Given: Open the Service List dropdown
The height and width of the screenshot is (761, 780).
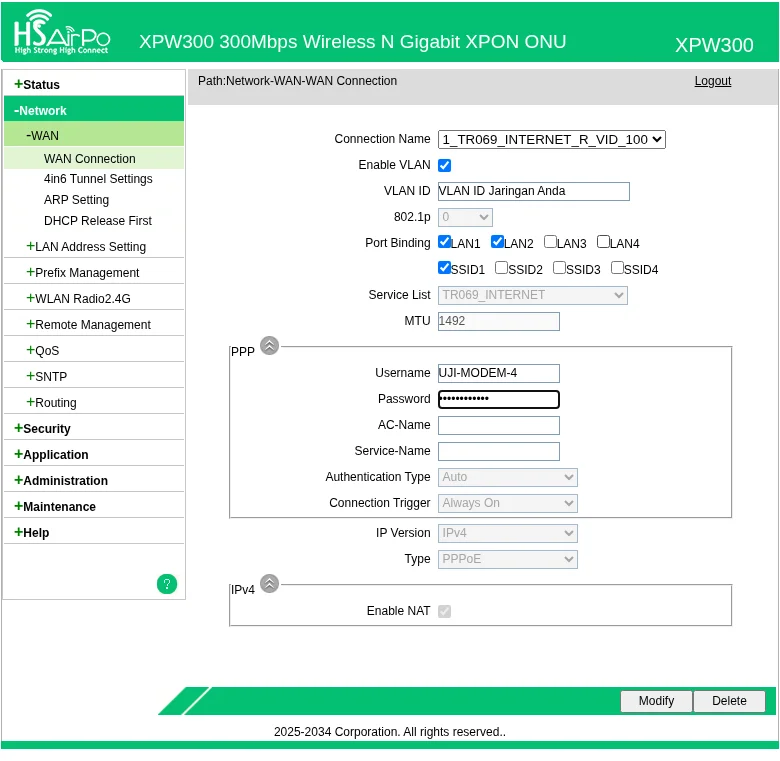Looking at the screenshot, I should 533,295.
